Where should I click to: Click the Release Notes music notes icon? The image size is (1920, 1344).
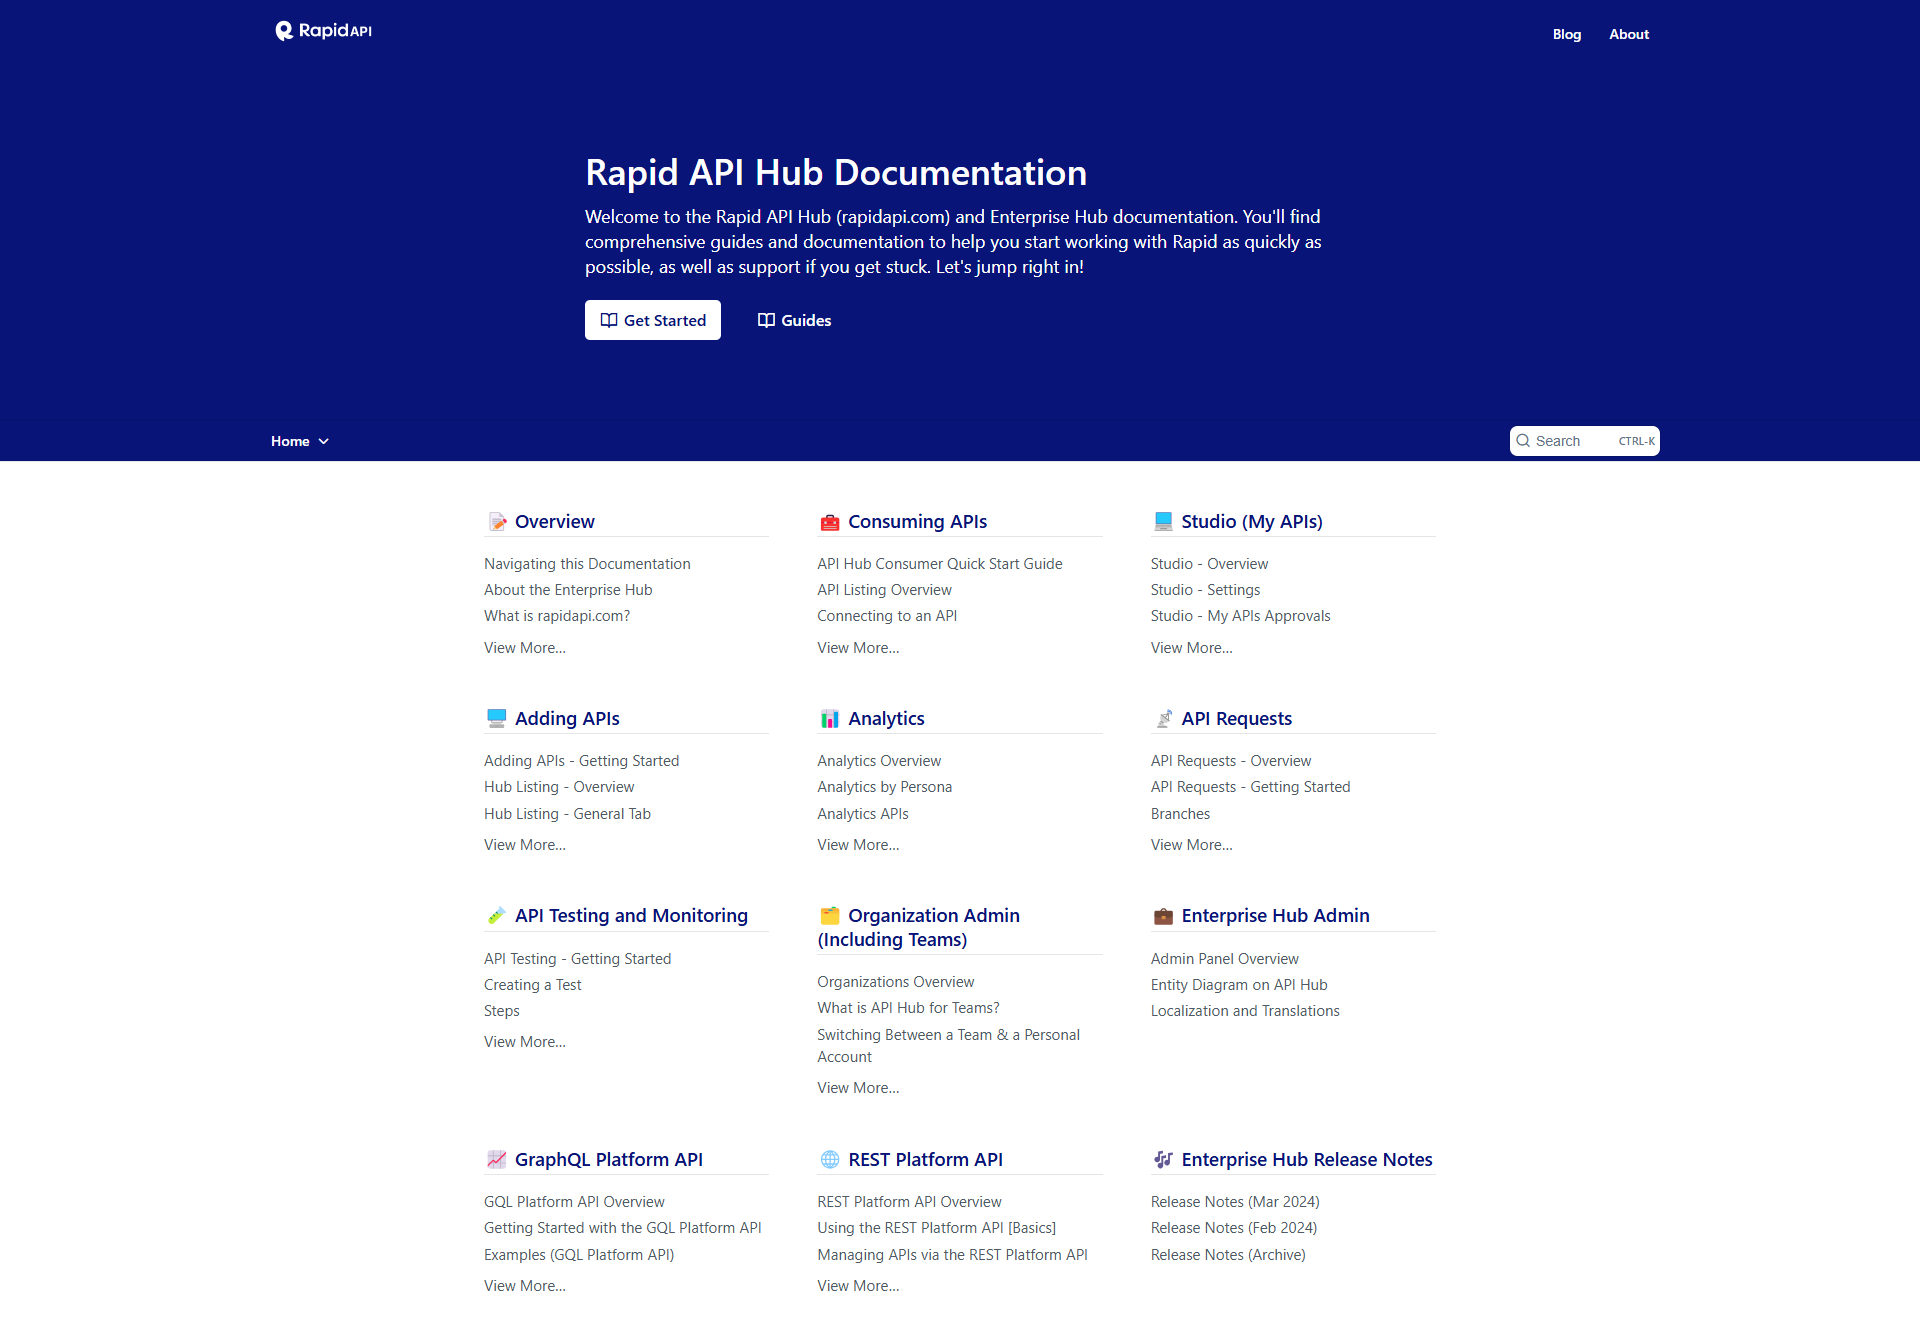1163,1159
